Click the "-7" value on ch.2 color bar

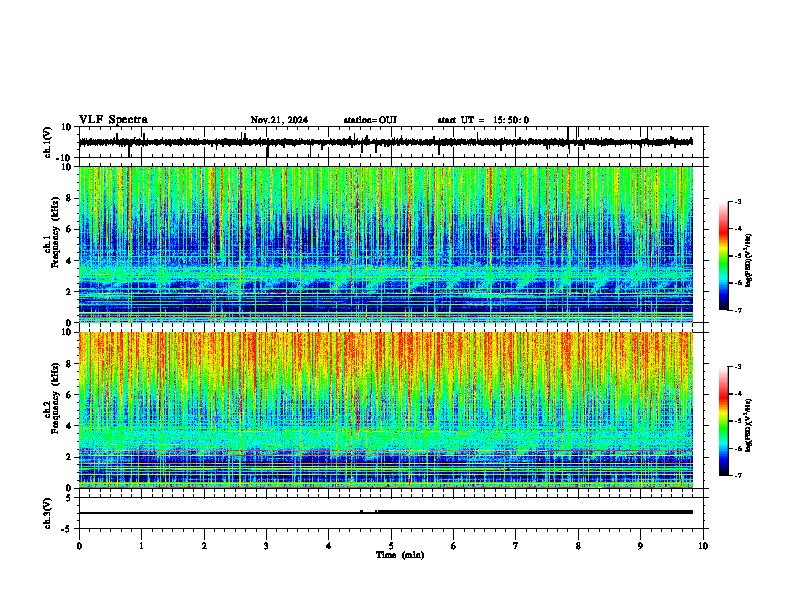[738, 476]
